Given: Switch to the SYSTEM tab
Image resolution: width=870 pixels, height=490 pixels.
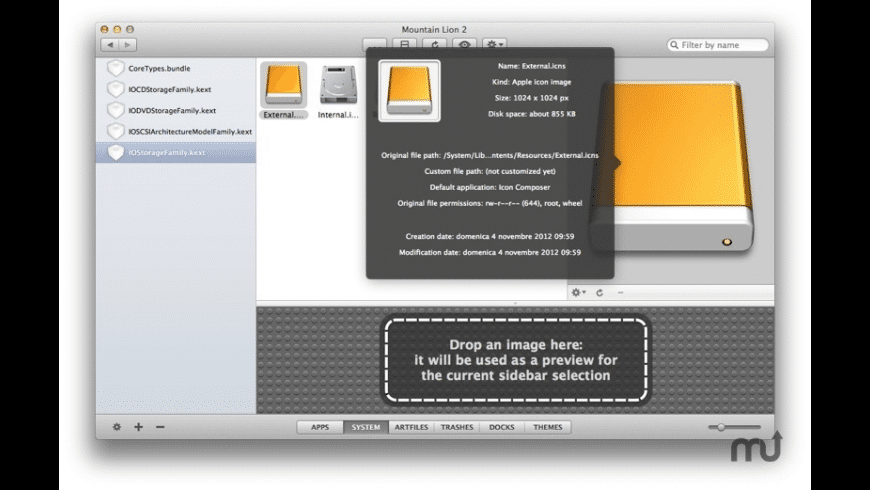Looking at the screenshot, I should coord(366,427).
